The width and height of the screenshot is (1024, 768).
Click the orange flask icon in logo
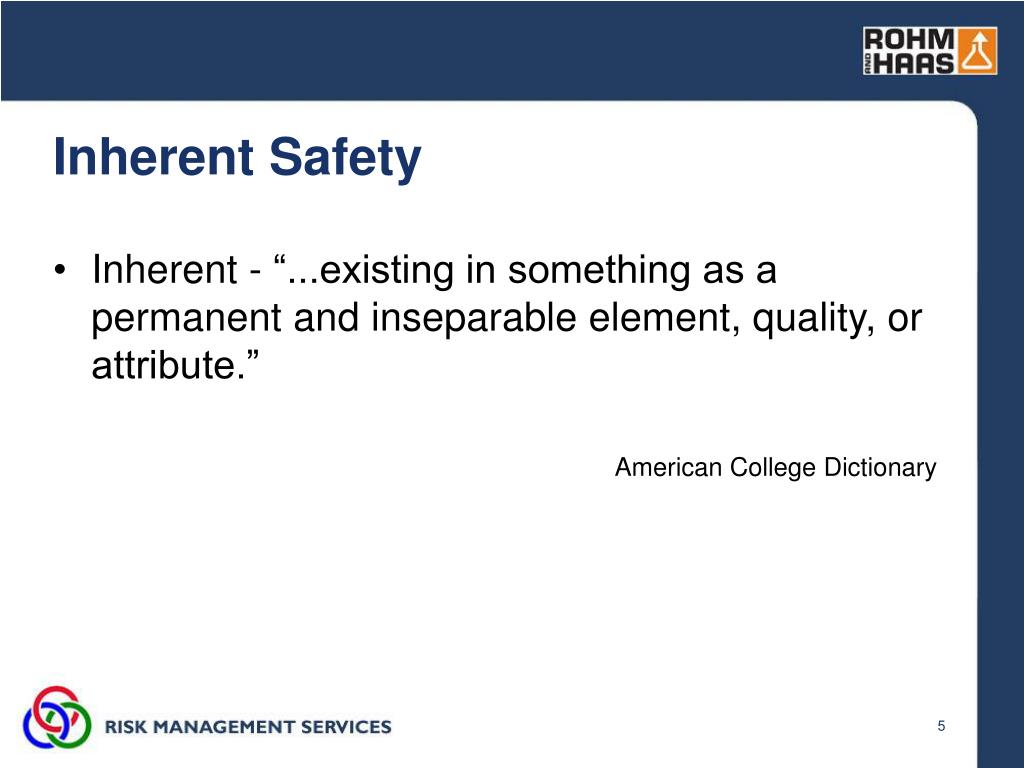(x=977, y=51)
